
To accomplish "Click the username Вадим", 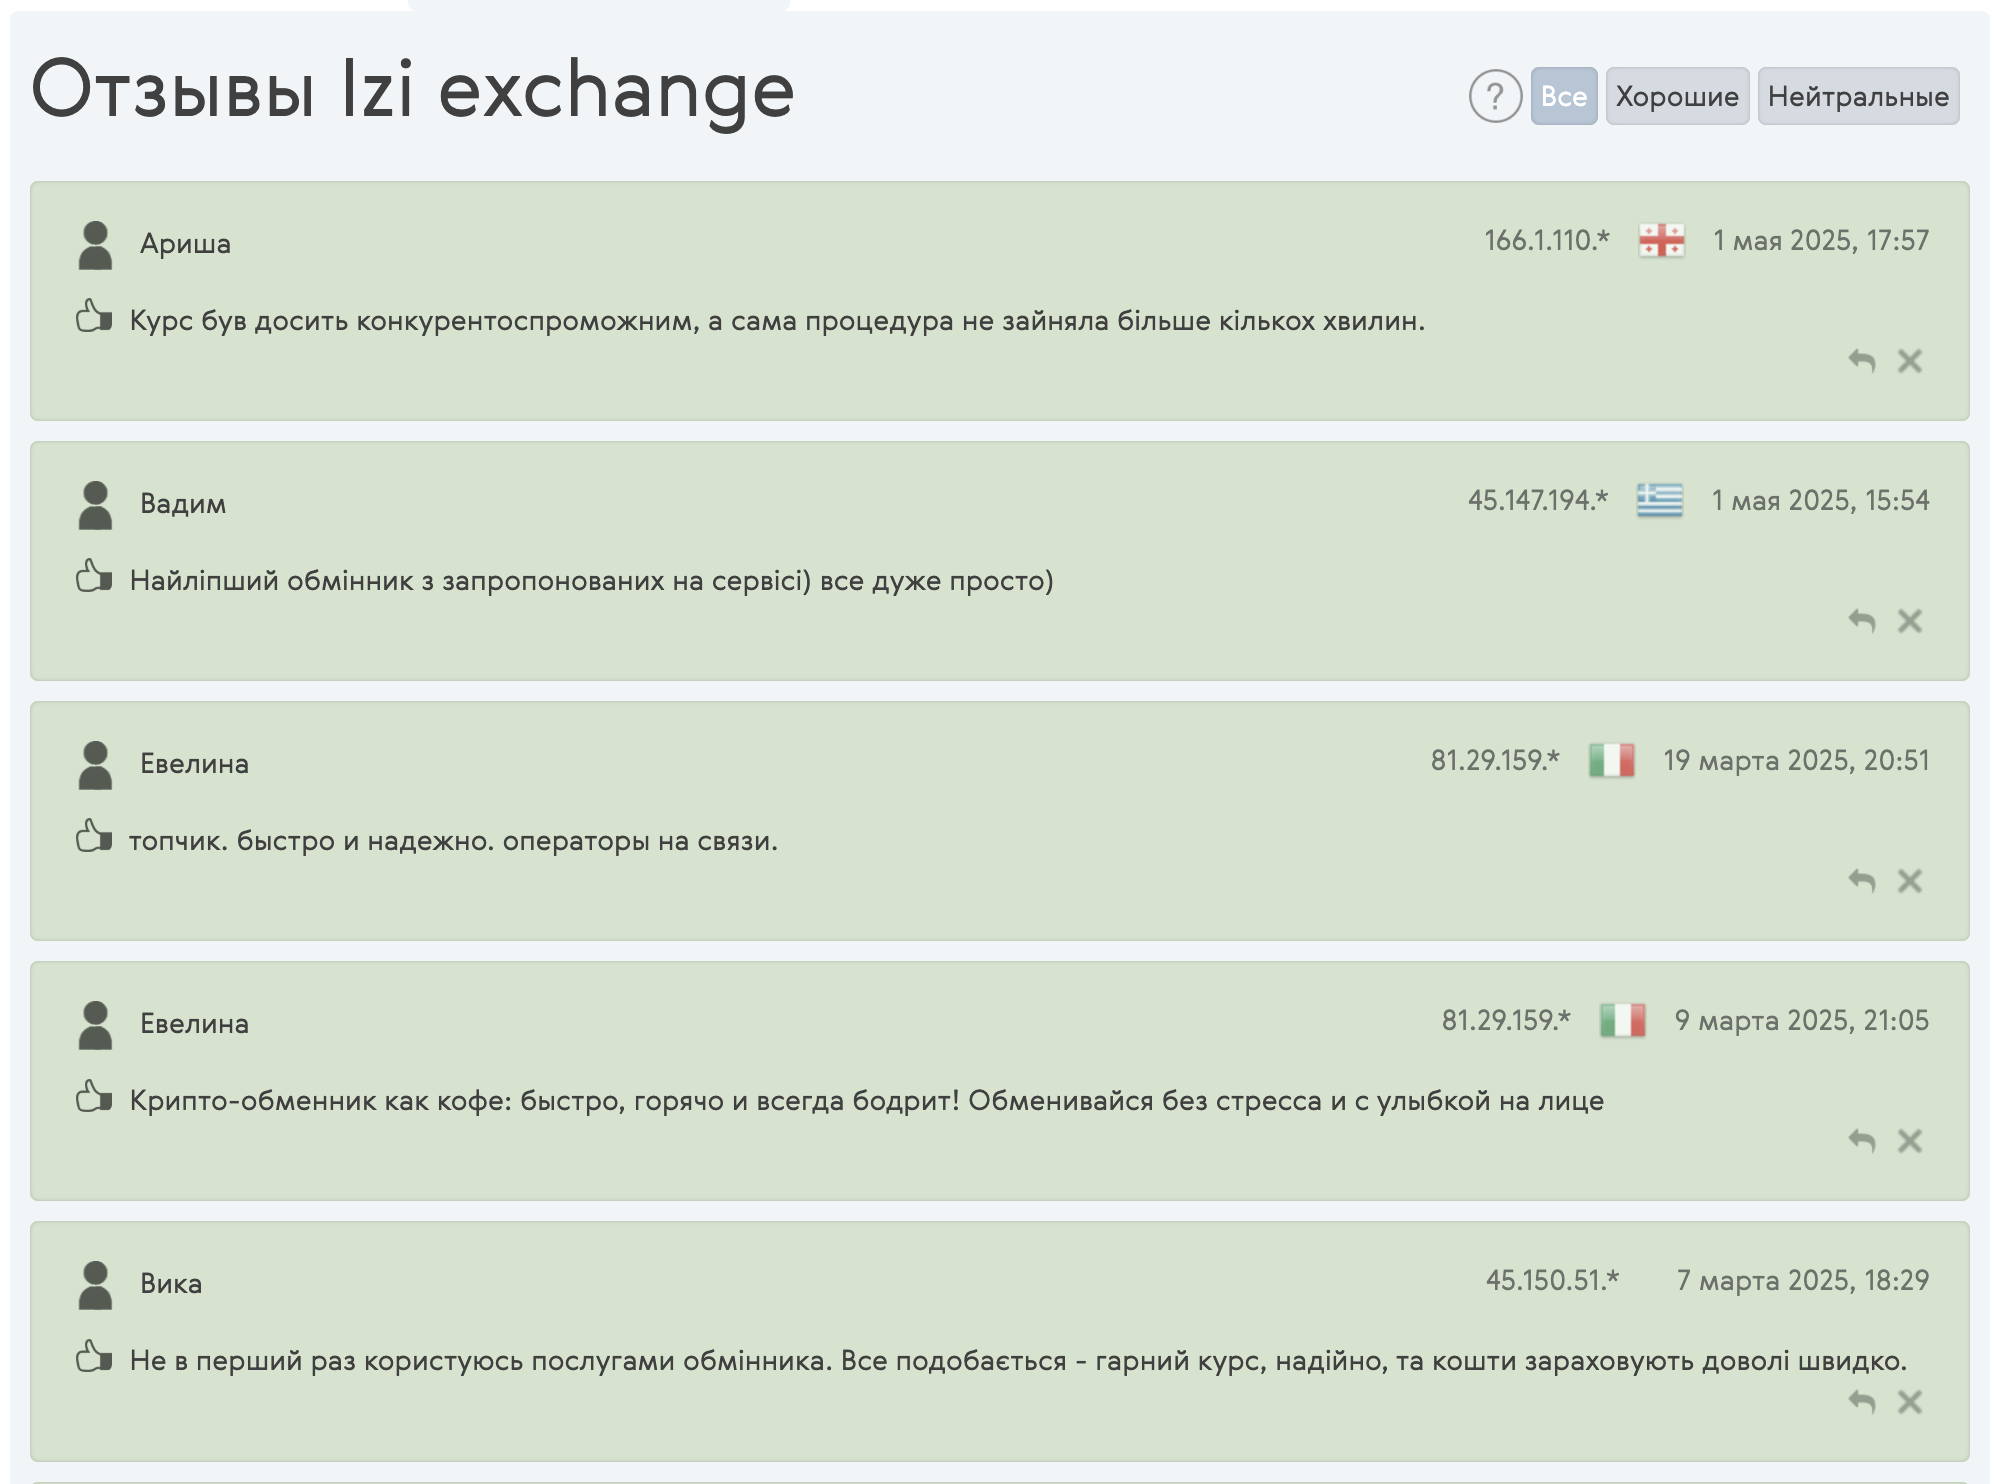I will [183, 503].
